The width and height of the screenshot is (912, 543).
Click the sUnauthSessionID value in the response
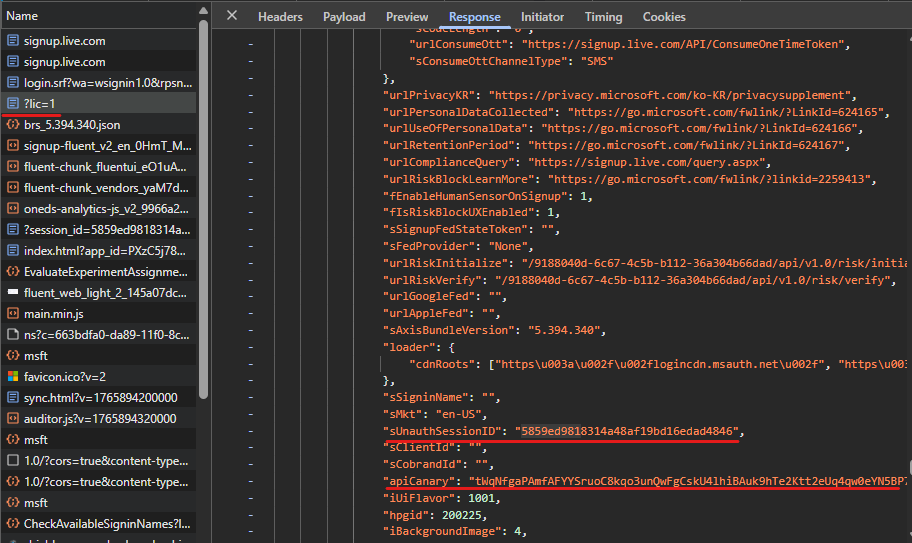click(626, 431)
